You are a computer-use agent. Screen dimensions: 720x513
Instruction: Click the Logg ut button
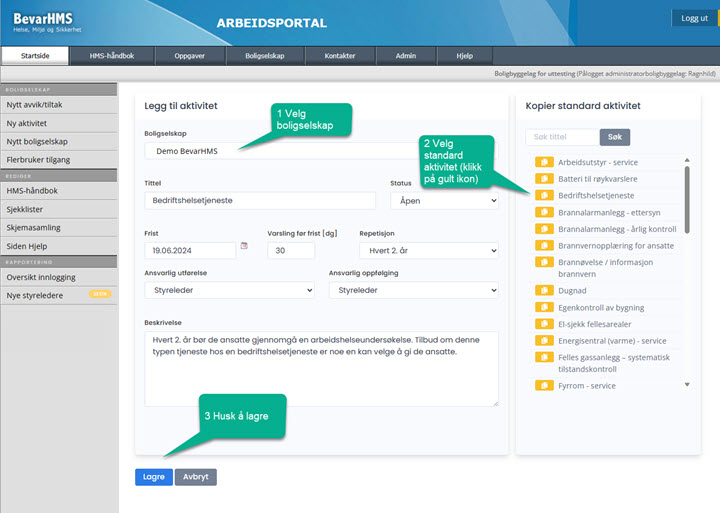(694, 18)
